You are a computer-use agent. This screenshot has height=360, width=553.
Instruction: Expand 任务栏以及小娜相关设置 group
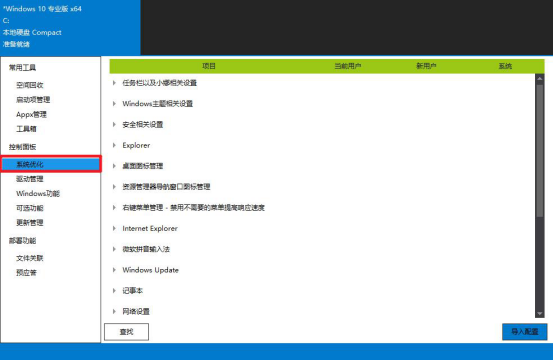coord(114,83)
